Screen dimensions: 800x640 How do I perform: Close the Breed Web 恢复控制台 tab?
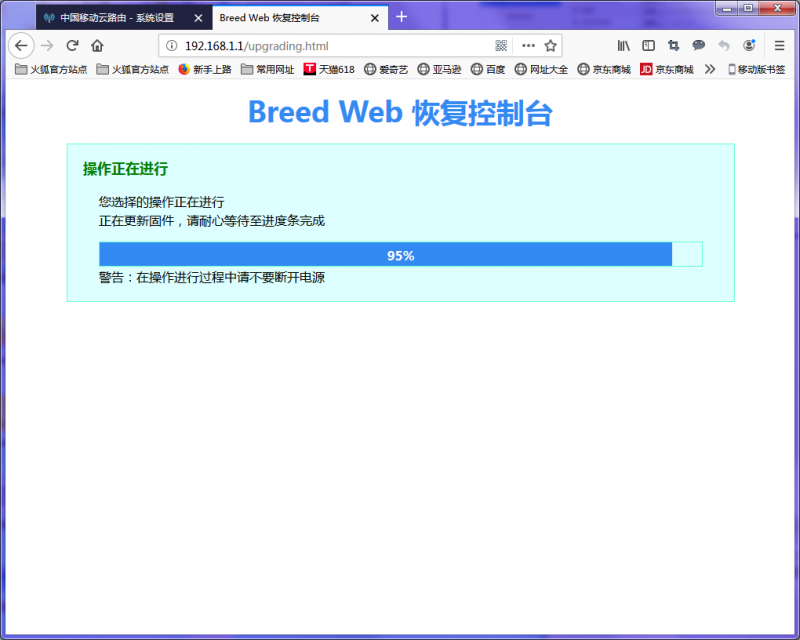click(x=375, y=18)
